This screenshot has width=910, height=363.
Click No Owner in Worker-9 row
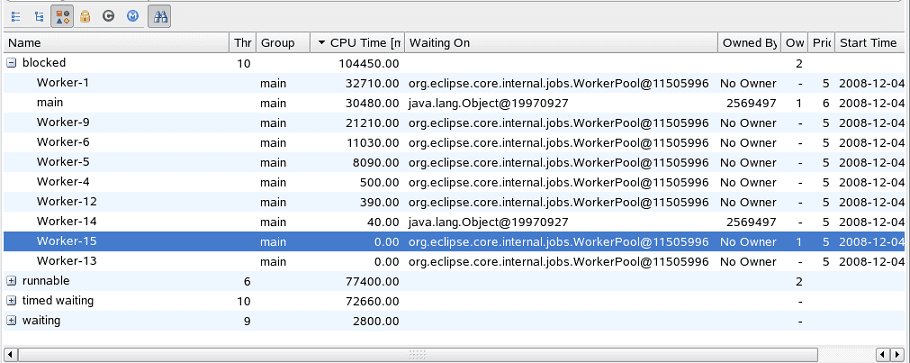point(748,123)
